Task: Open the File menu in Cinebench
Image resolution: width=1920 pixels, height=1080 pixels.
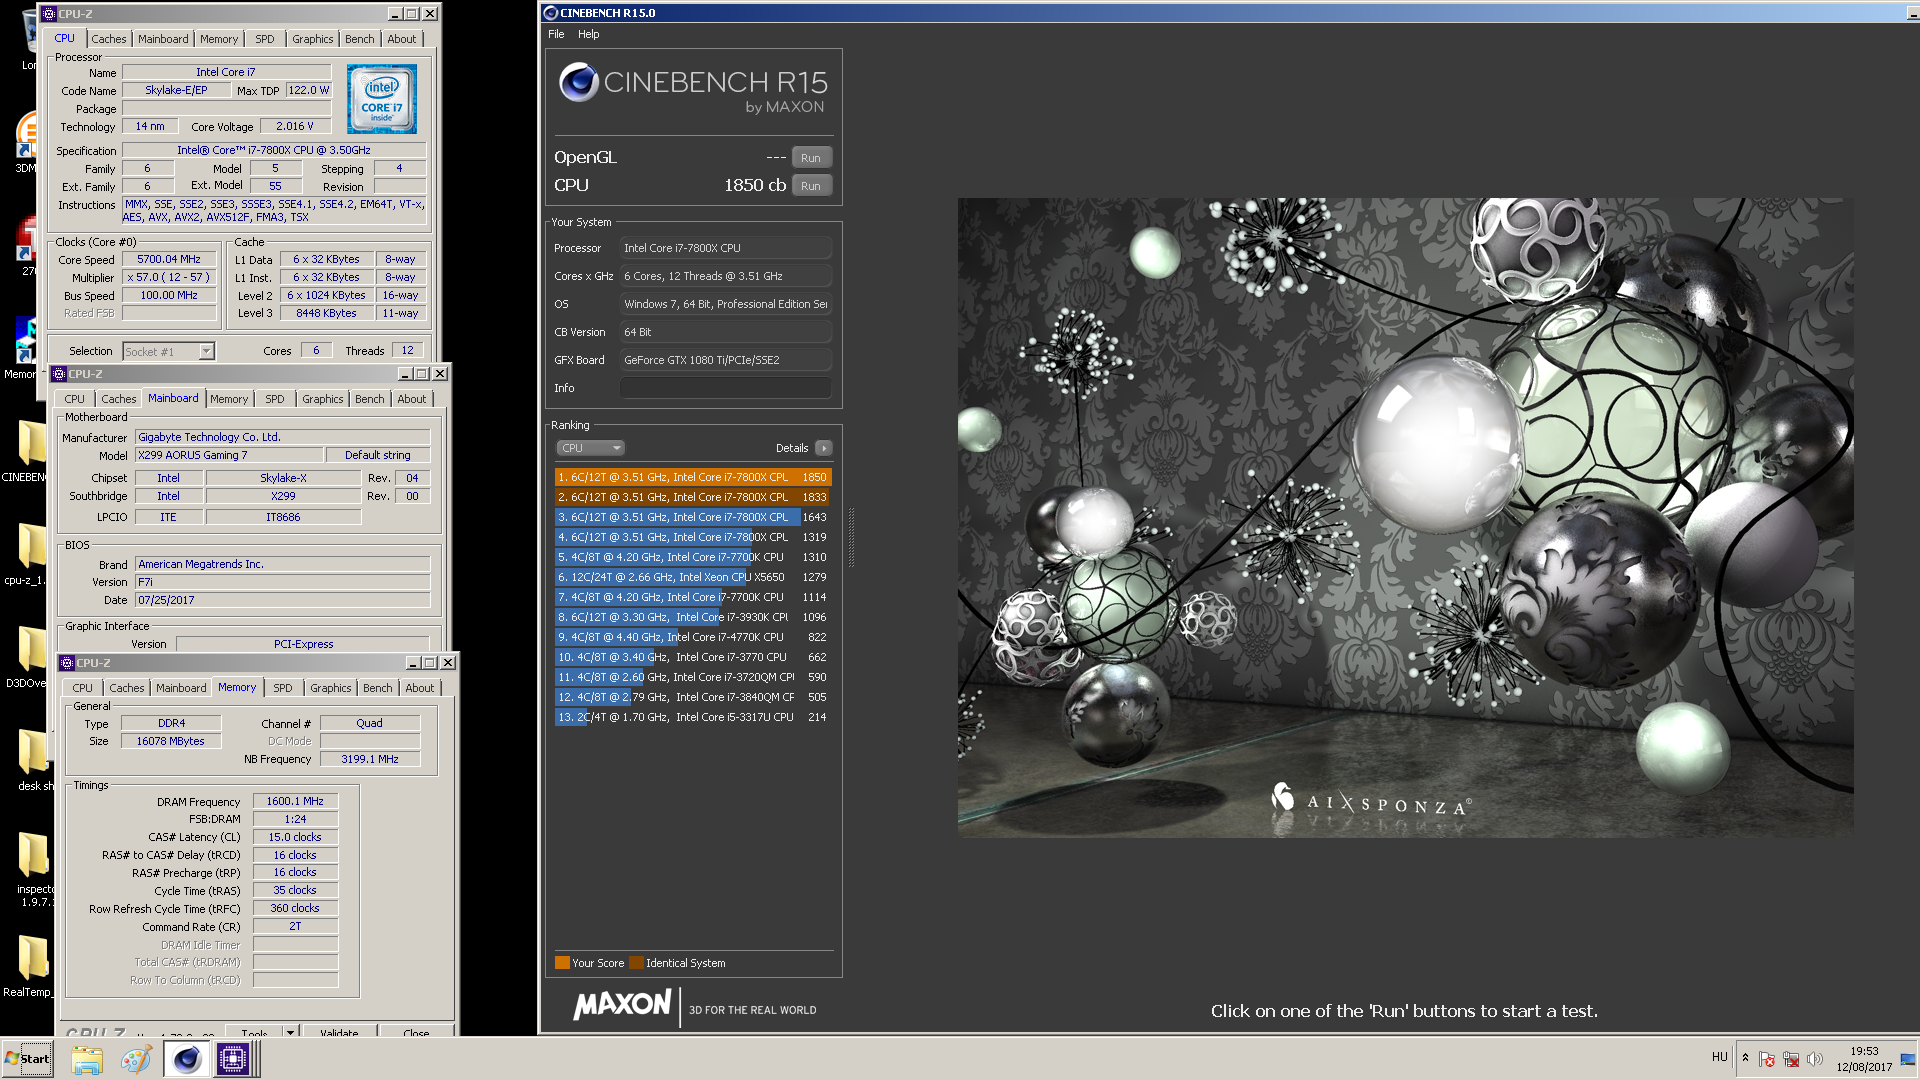Action: pyautogui.click(x=556, y=34)
